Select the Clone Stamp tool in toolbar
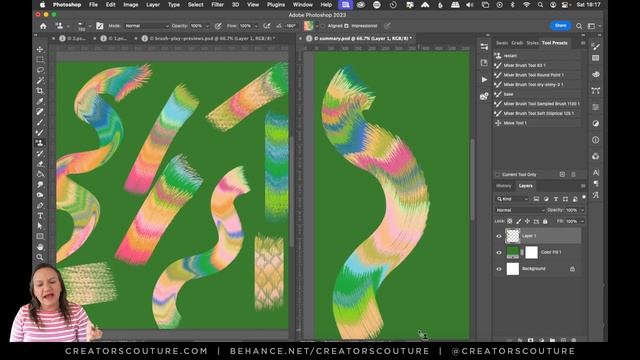The width and height of the screenshot is (640, 360). pos(40,143)
